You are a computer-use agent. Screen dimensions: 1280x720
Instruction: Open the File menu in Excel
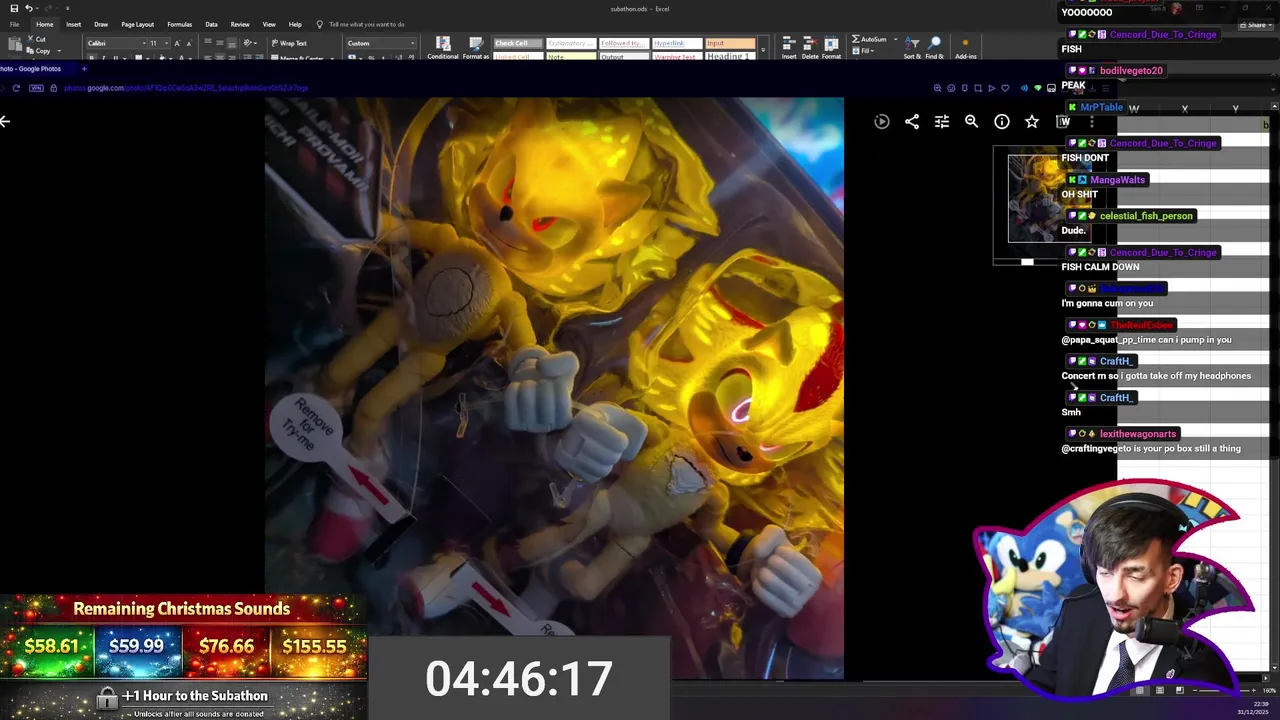click(14, 24)
